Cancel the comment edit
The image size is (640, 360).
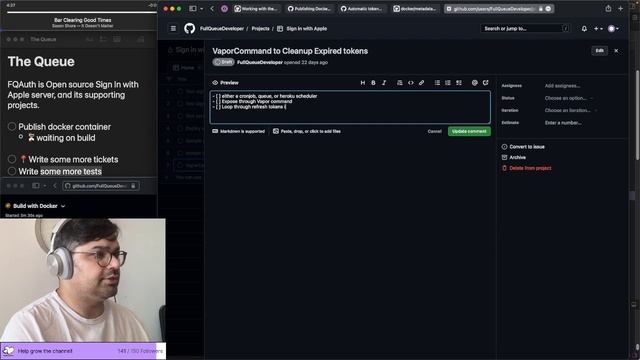pyautogui.click(x=434, y=131)
